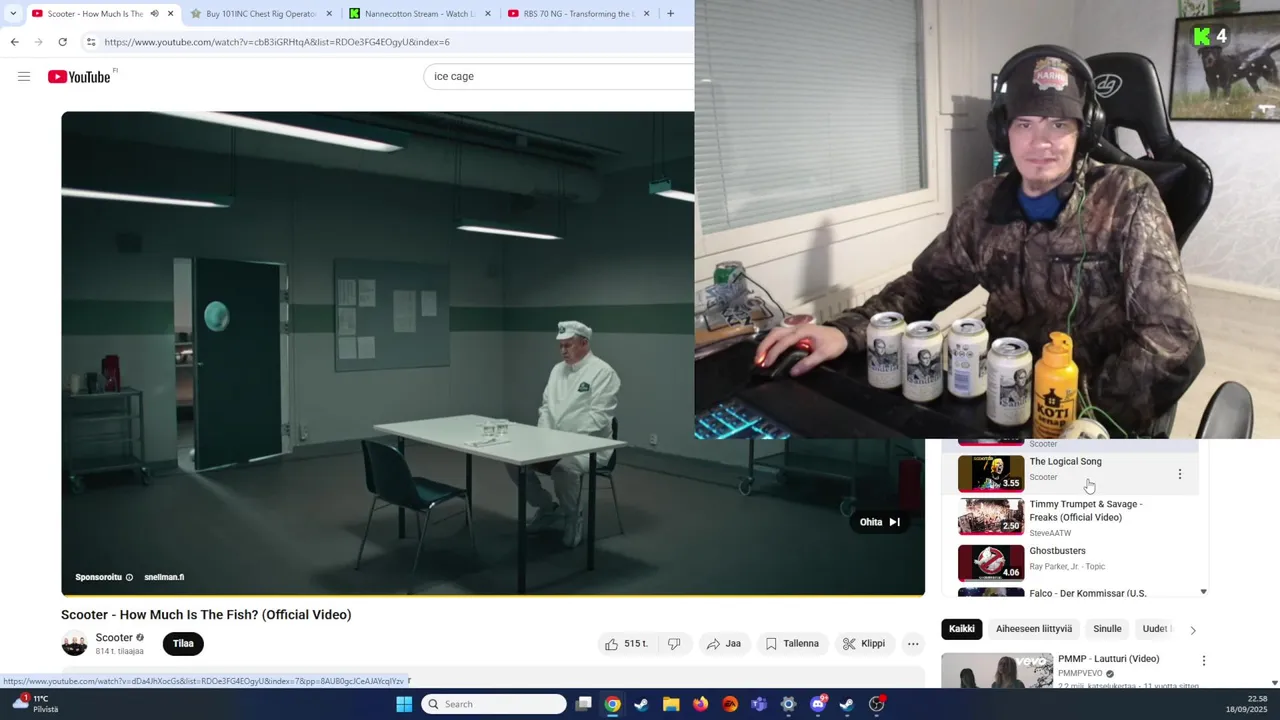1280x720 pixels.
Task: Mute the tab via its speaker icon
Action: coord(154,14)
